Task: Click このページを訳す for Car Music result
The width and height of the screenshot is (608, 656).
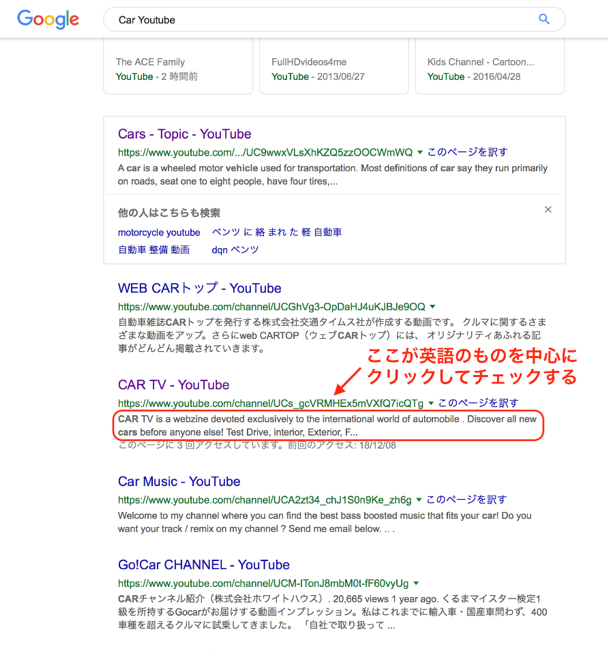Action: [x=466, y=500]
